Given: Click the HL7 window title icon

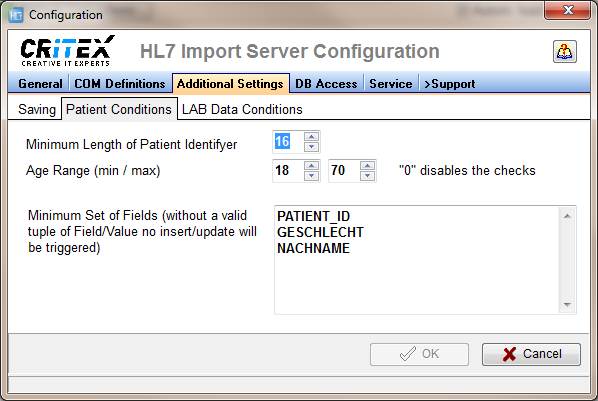Looking at the screenshot, I should 16,15.
